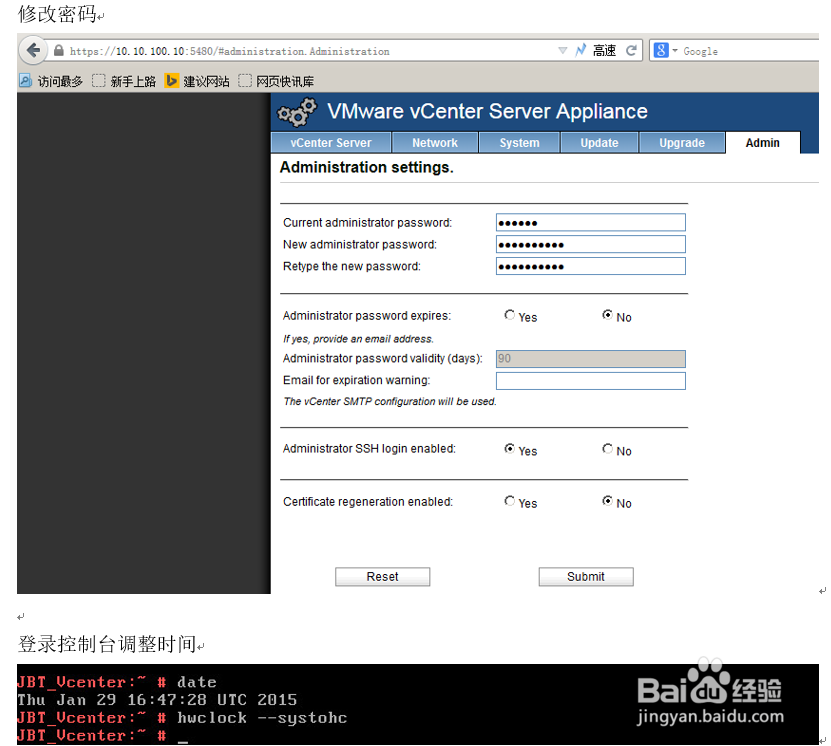The height and width of the screenshot is (746, 831).
Task: Select No for certificate regeneration
Action: tap(607, 501)
